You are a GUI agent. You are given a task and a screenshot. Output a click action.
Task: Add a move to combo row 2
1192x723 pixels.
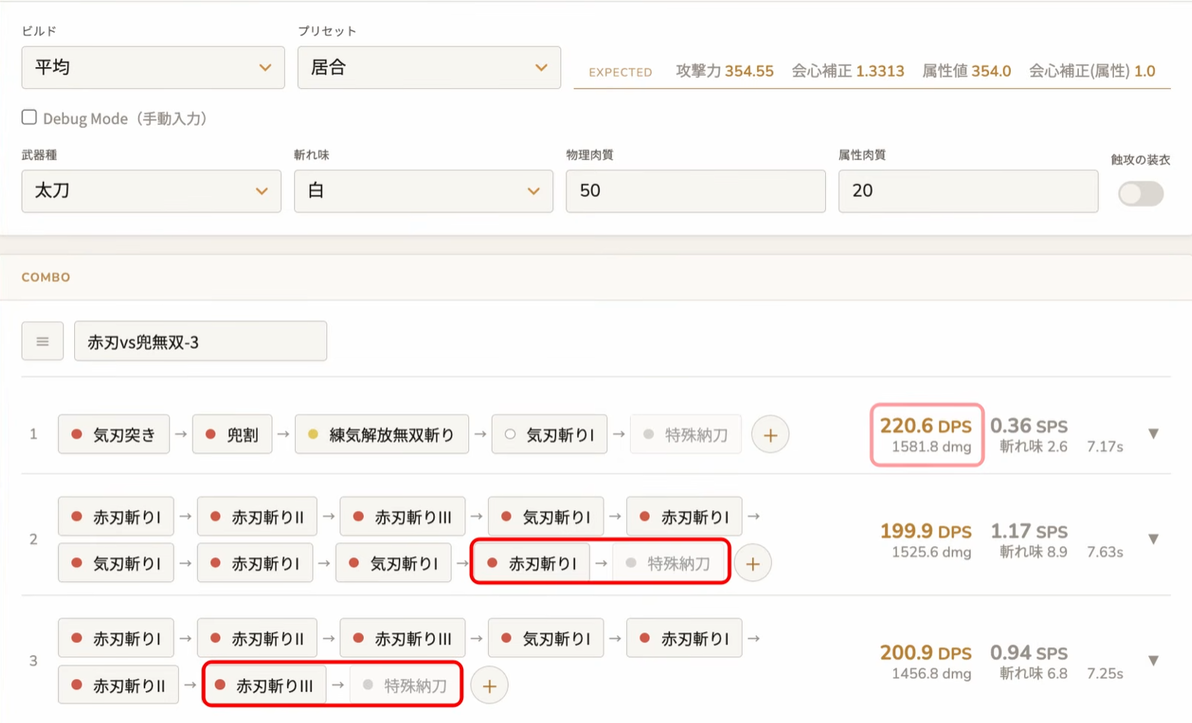click(x=753, y=563)
